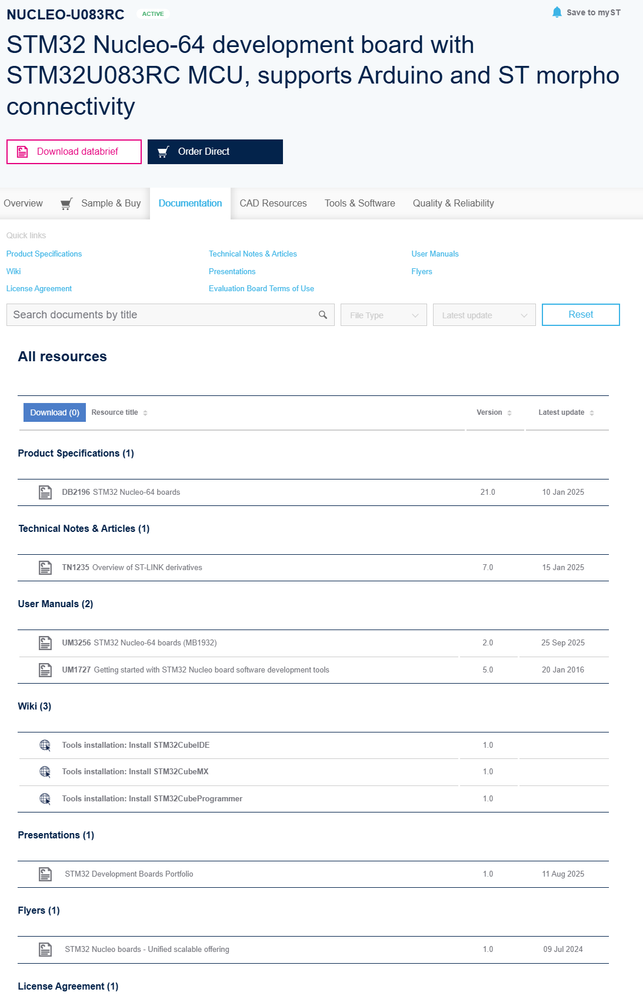Sort by Resource title arrows
Image resolution: width=643 pixels, height=999 pixels.
tap(145, 413)
